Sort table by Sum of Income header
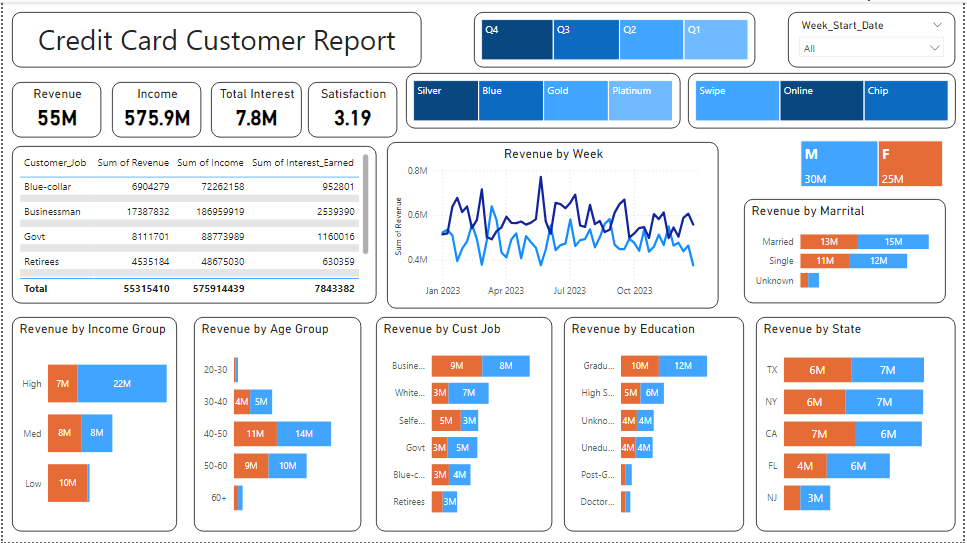The height and width of the screenshot is (543, 967). (210, 162)
